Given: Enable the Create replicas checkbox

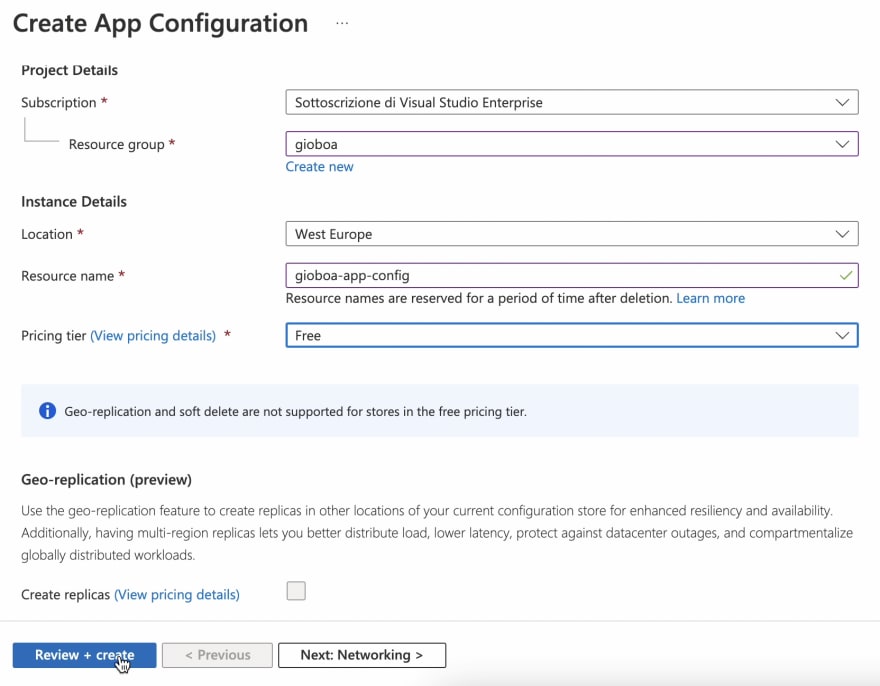Looking at the screenshot, I should point(296,591).
